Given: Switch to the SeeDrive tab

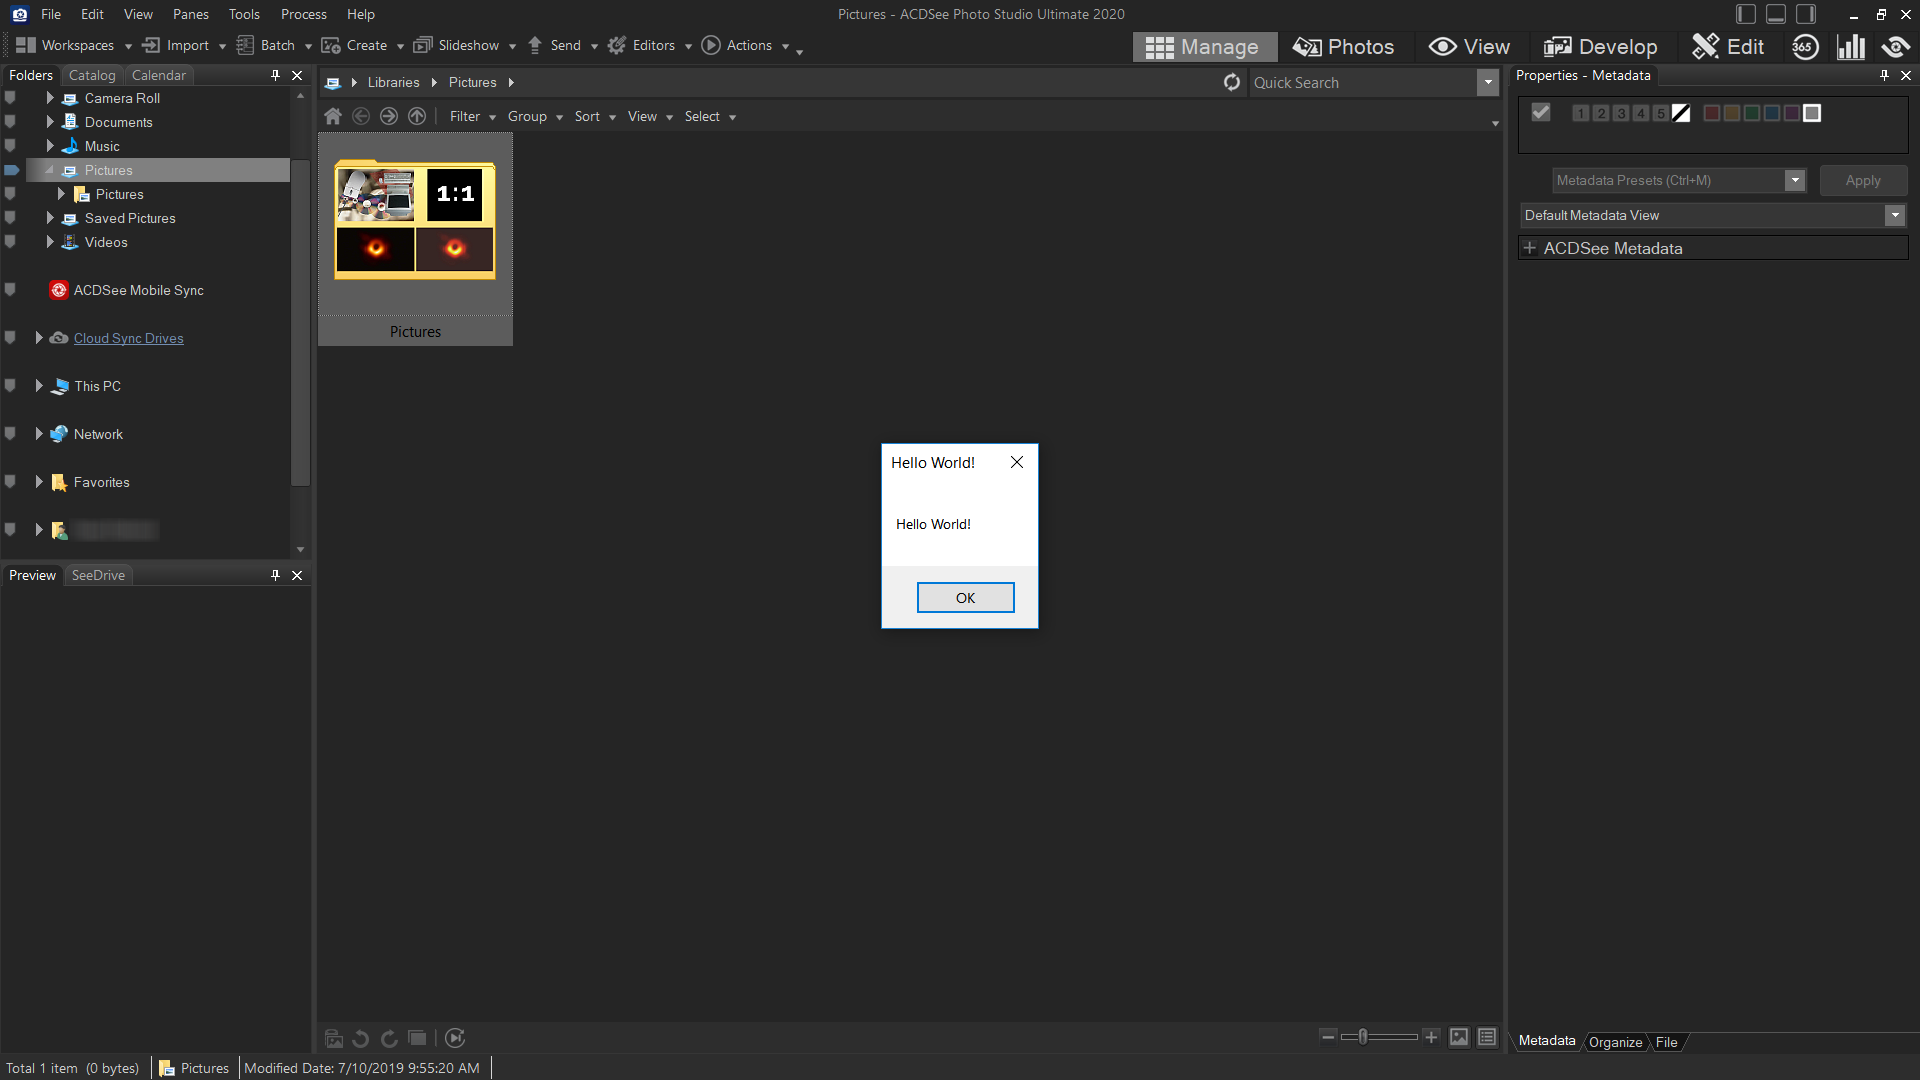Looking at the screenshot, I should (x=98, y=575).
